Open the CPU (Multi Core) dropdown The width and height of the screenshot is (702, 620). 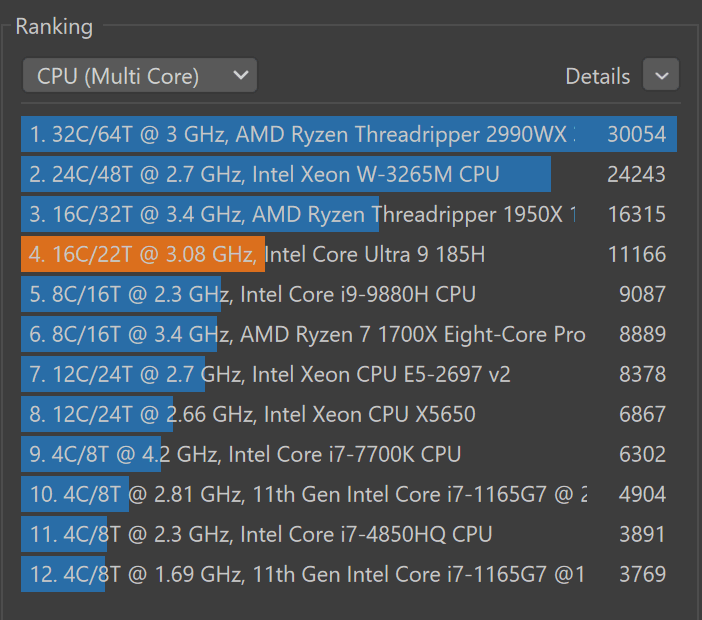(140, 75)
